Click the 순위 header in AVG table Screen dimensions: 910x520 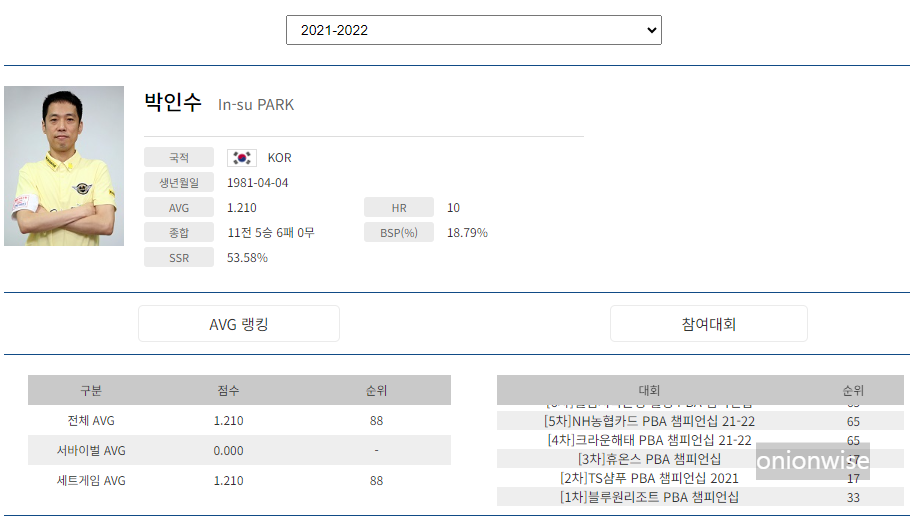(376, 391)
